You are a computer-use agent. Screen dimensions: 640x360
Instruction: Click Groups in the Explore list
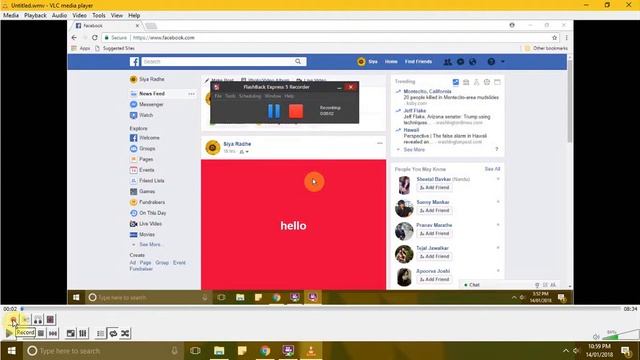[x=147, y=149]
